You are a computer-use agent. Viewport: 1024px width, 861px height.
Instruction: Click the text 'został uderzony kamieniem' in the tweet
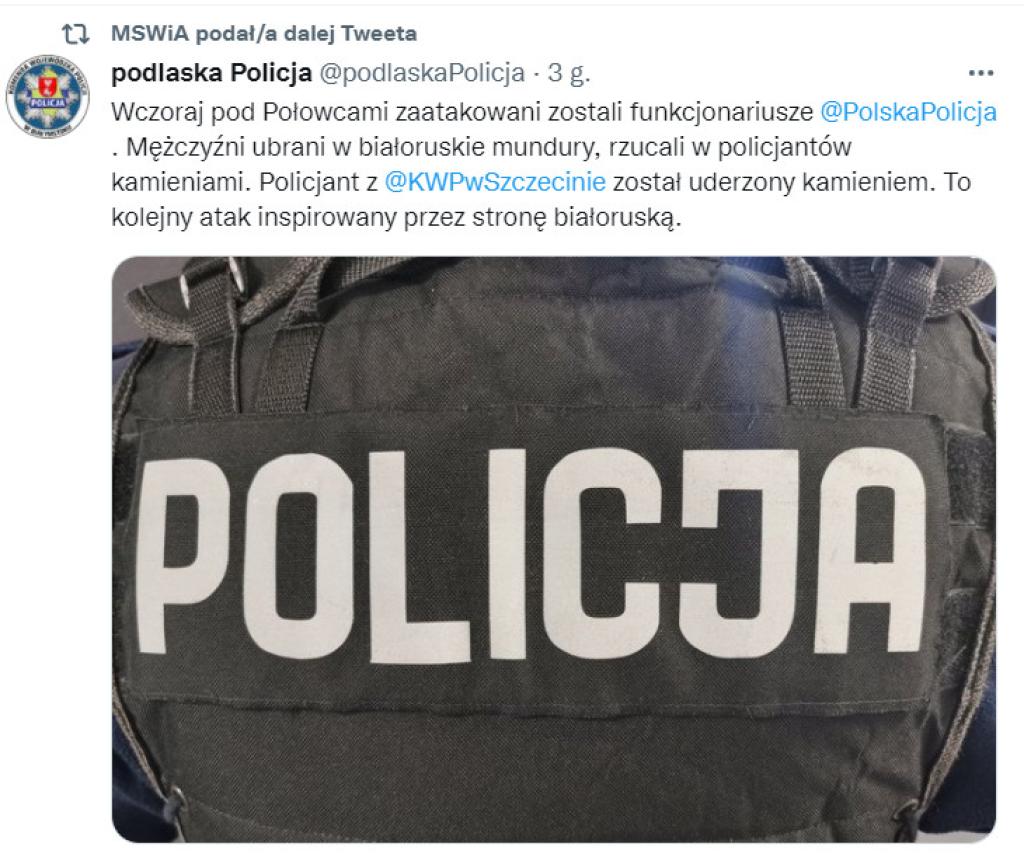pos(771,182)
